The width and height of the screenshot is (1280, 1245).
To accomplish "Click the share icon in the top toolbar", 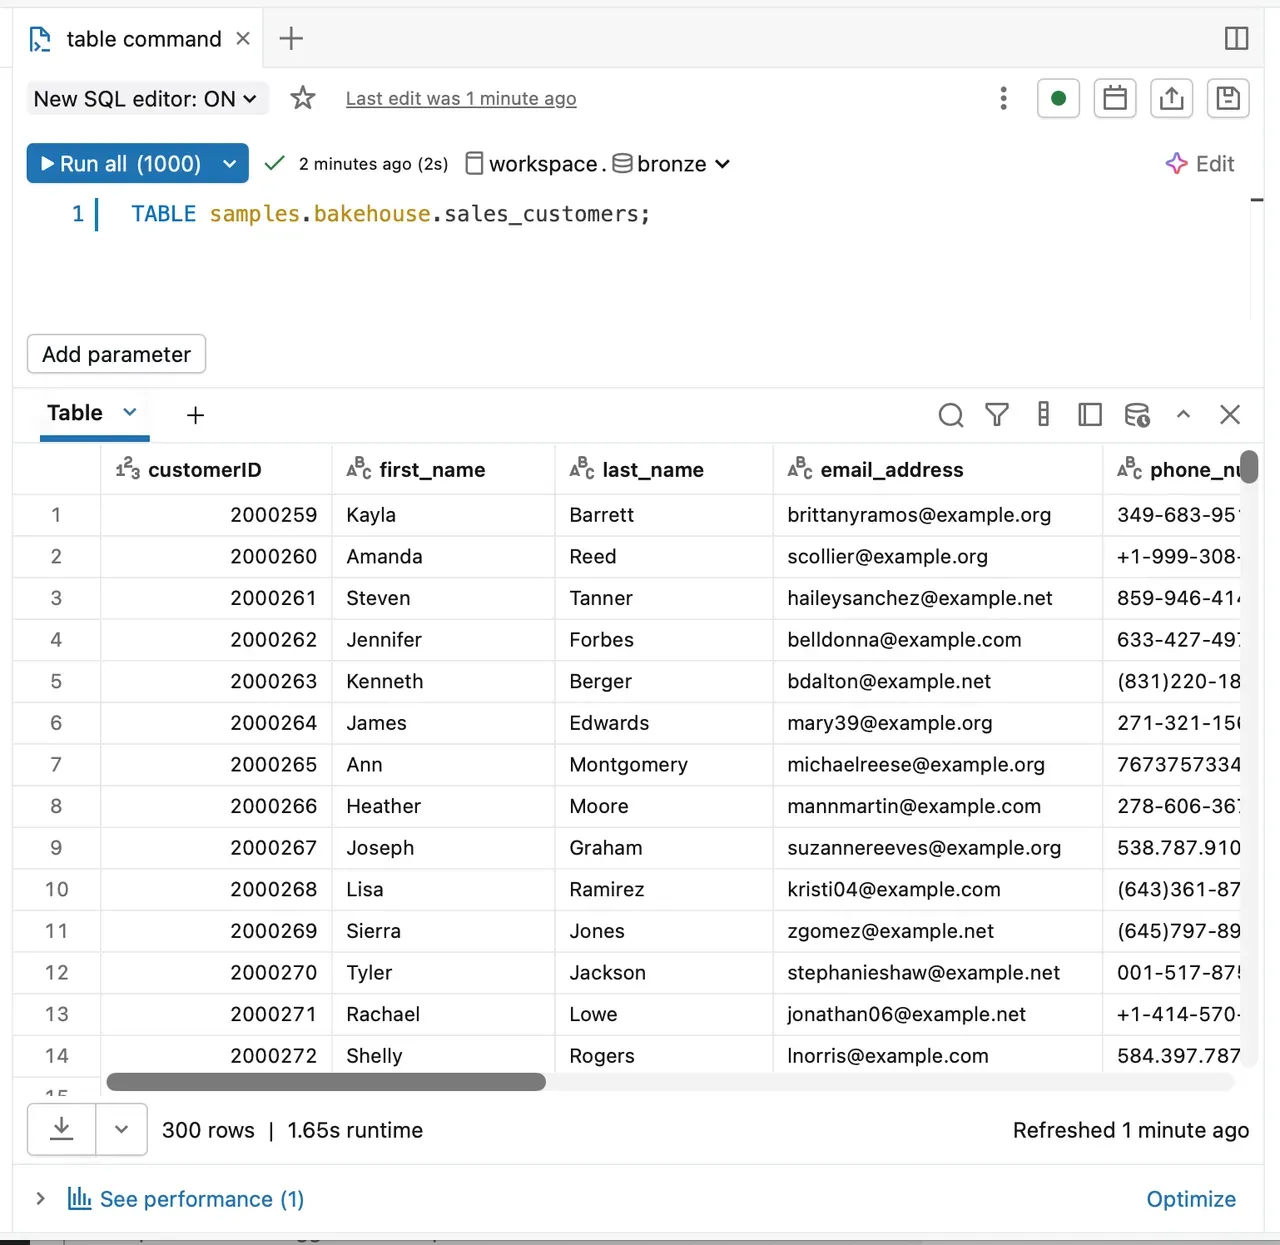I will (x=1172, y=98).
